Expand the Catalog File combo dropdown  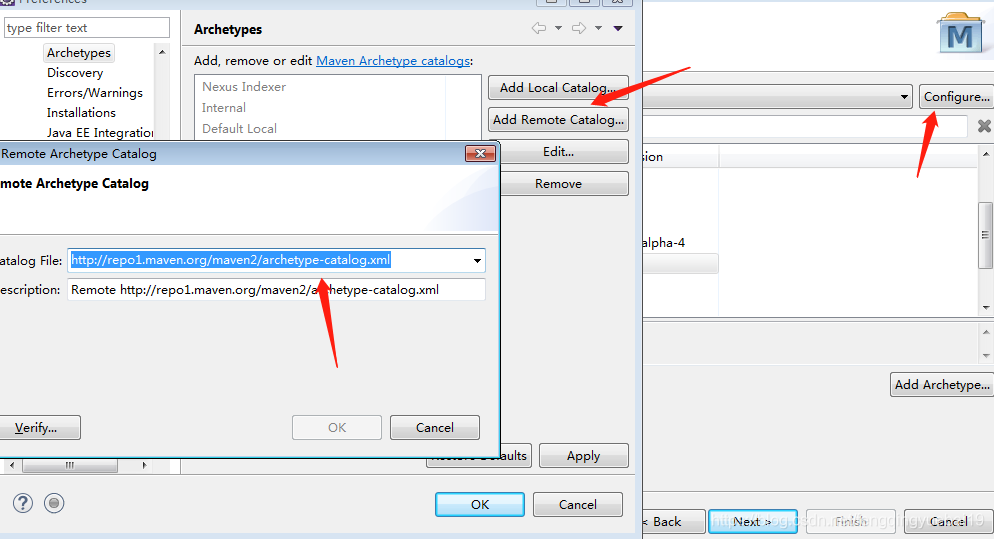[477, 261]
